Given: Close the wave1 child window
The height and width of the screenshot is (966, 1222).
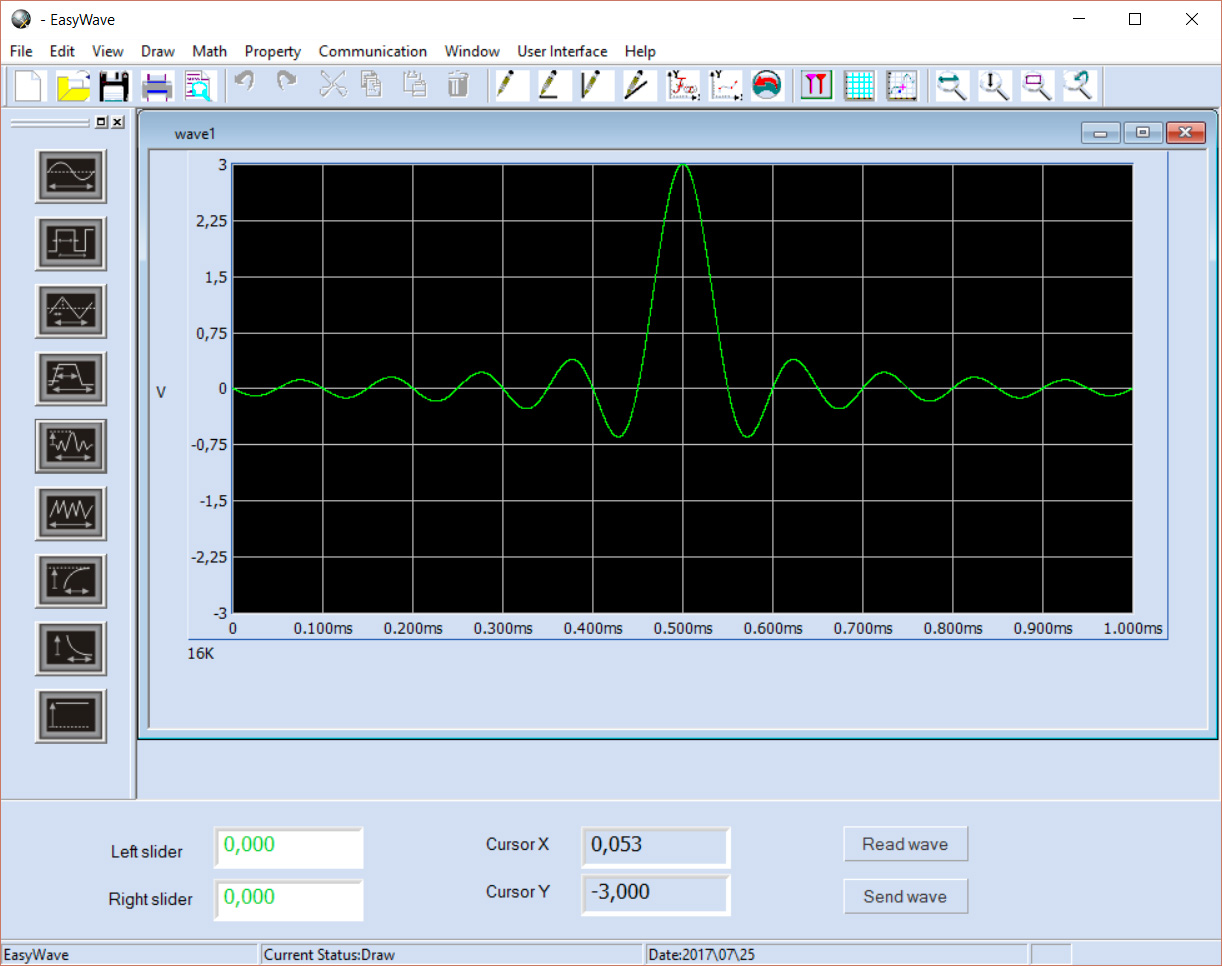Looking at the screenshot, I should click(x=1185, y=132).
